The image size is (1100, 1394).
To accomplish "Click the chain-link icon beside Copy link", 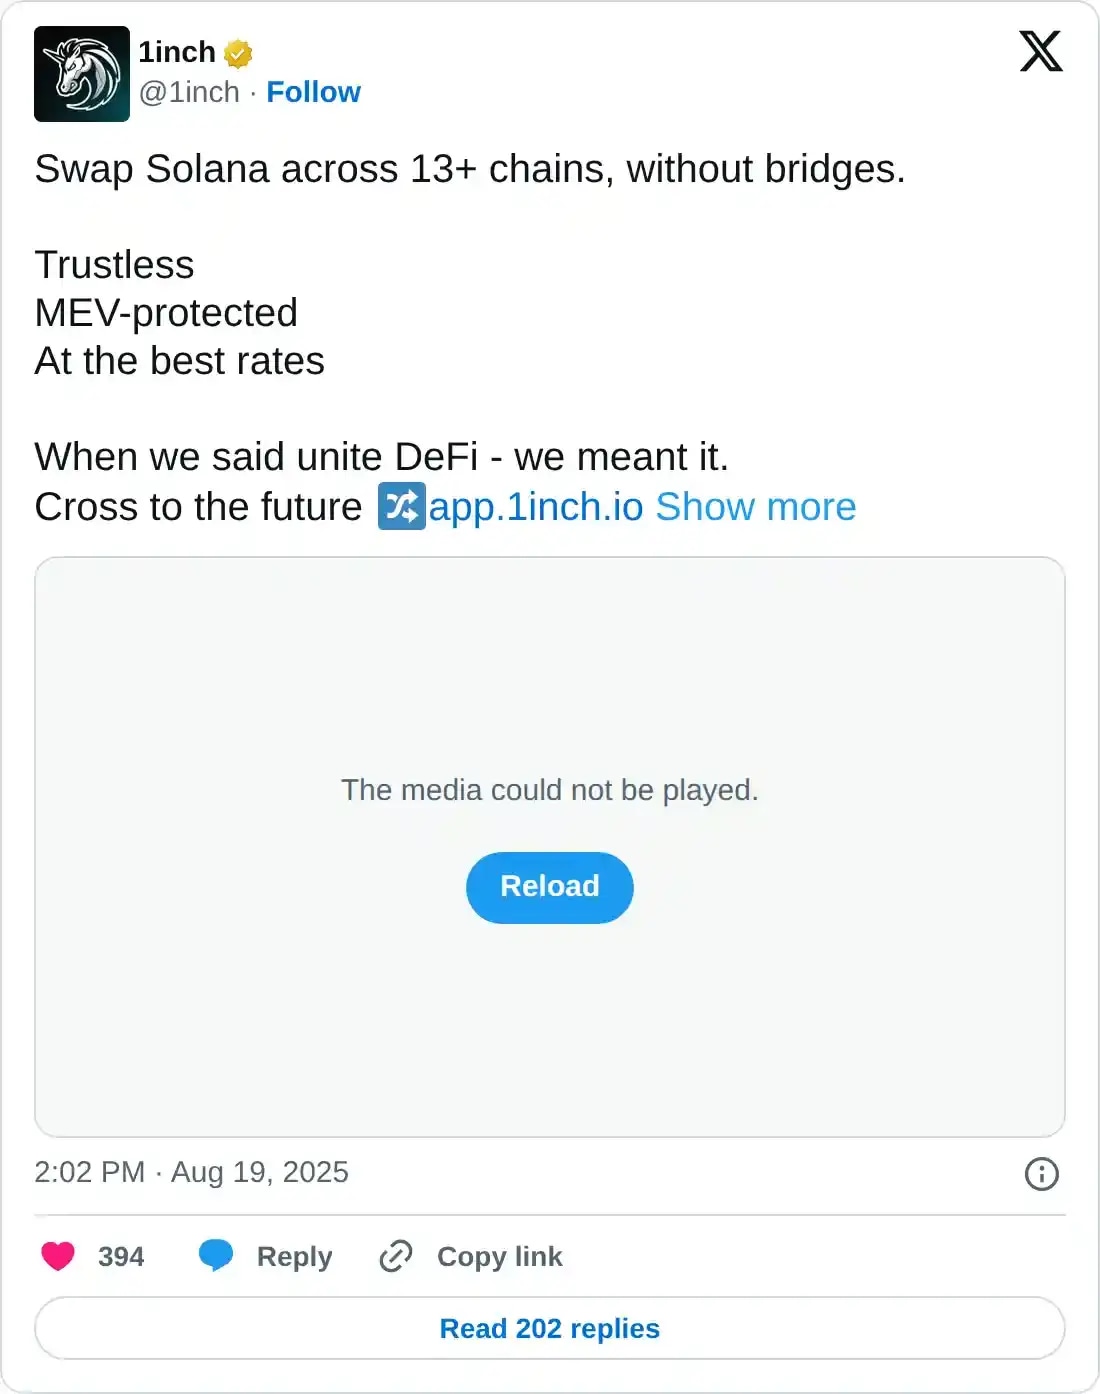I will [395, 1256].
